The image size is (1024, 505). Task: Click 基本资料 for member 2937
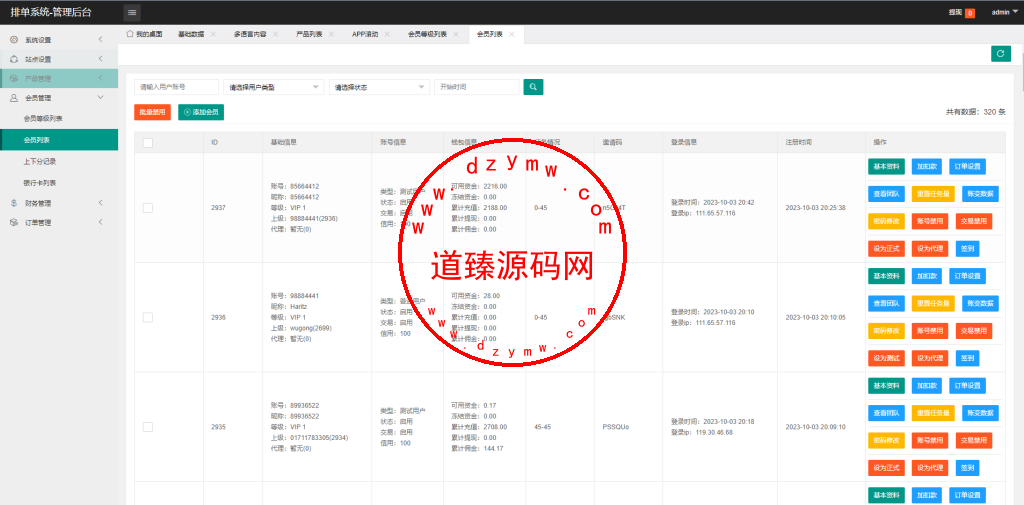[886, 167]
